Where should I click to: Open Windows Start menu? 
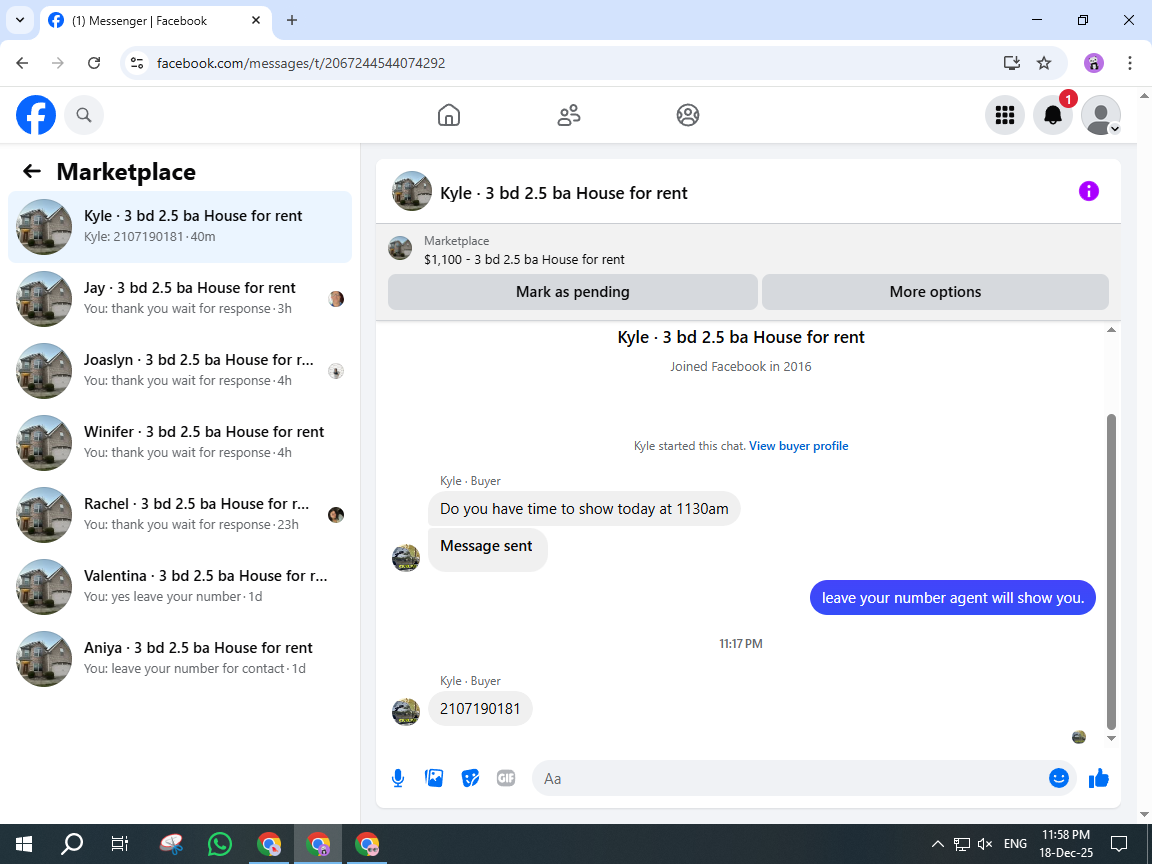24,844
